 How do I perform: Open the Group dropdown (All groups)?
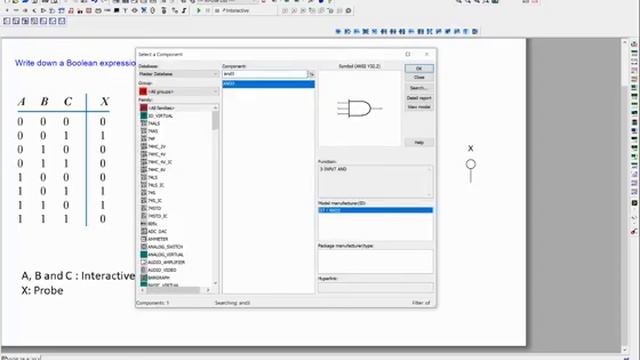[x=178, y=91]
